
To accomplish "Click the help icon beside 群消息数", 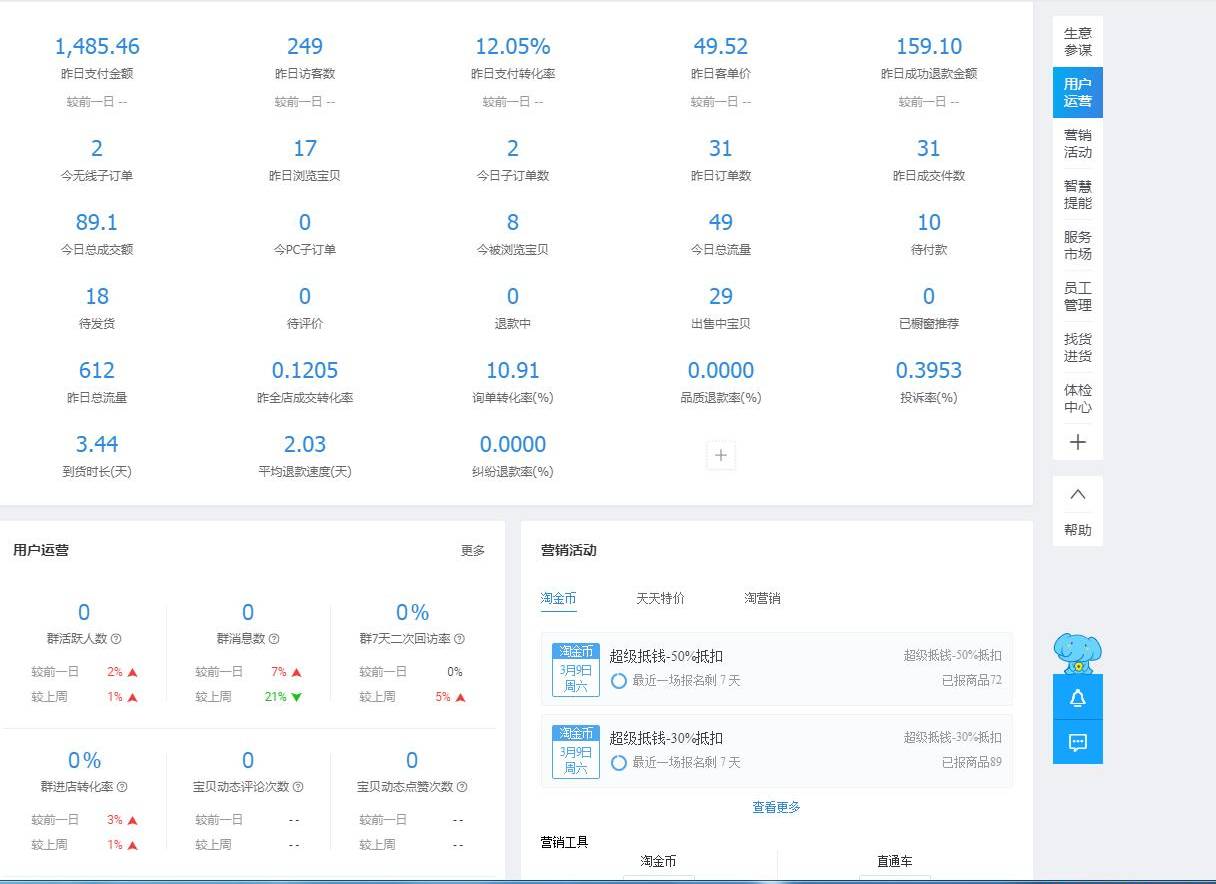I will click(274, 639).
